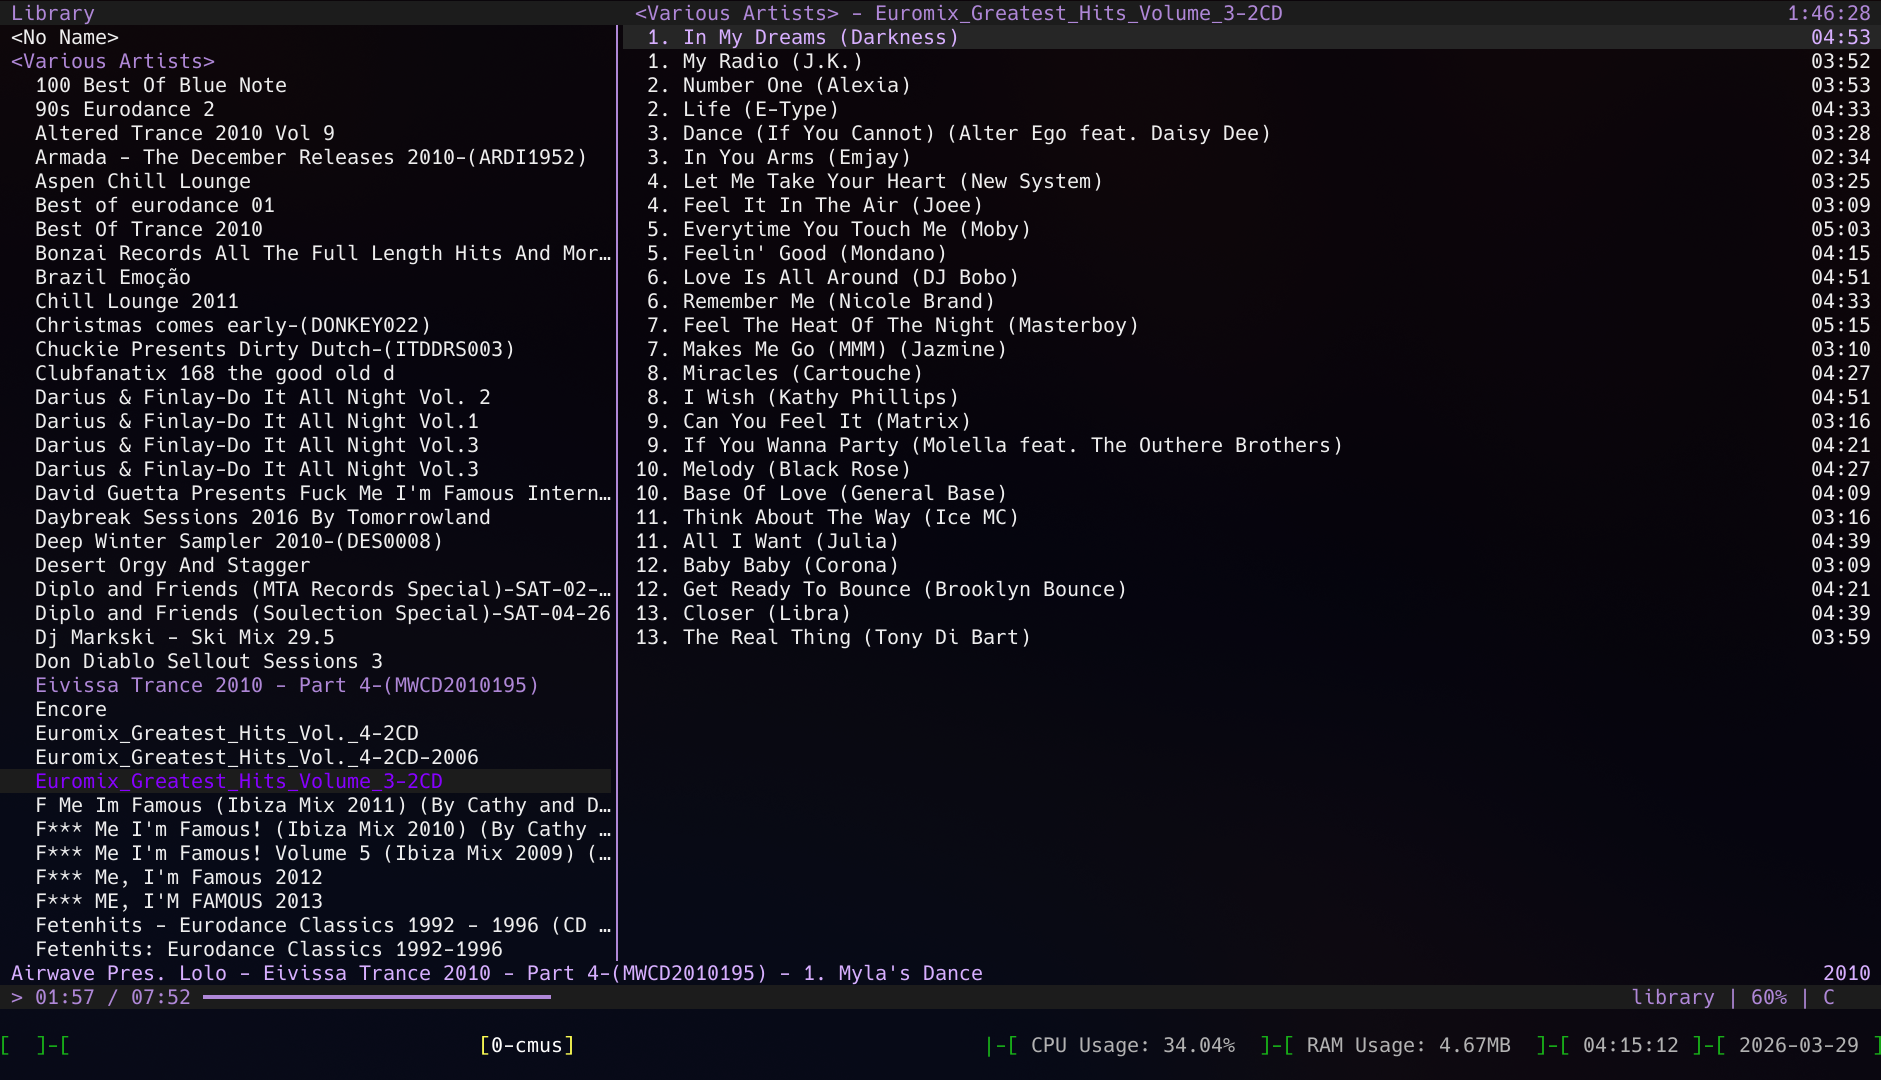
Task: Click the CPU Usage status segment
Action: click(x=1133, y=1044)
